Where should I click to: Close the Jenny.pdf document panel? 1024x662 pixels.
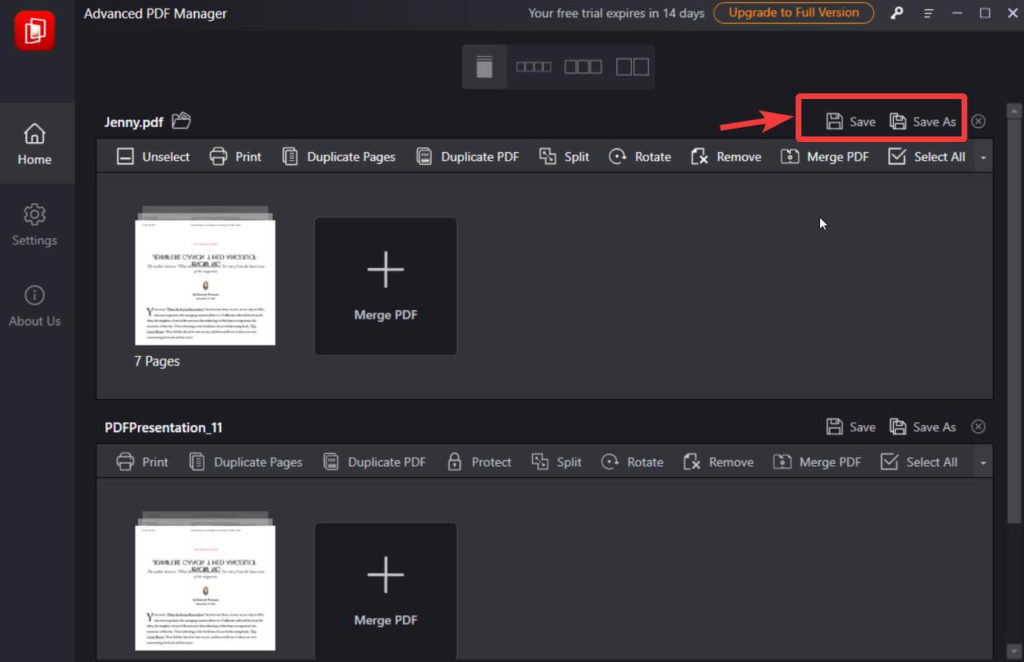point(978,121)
